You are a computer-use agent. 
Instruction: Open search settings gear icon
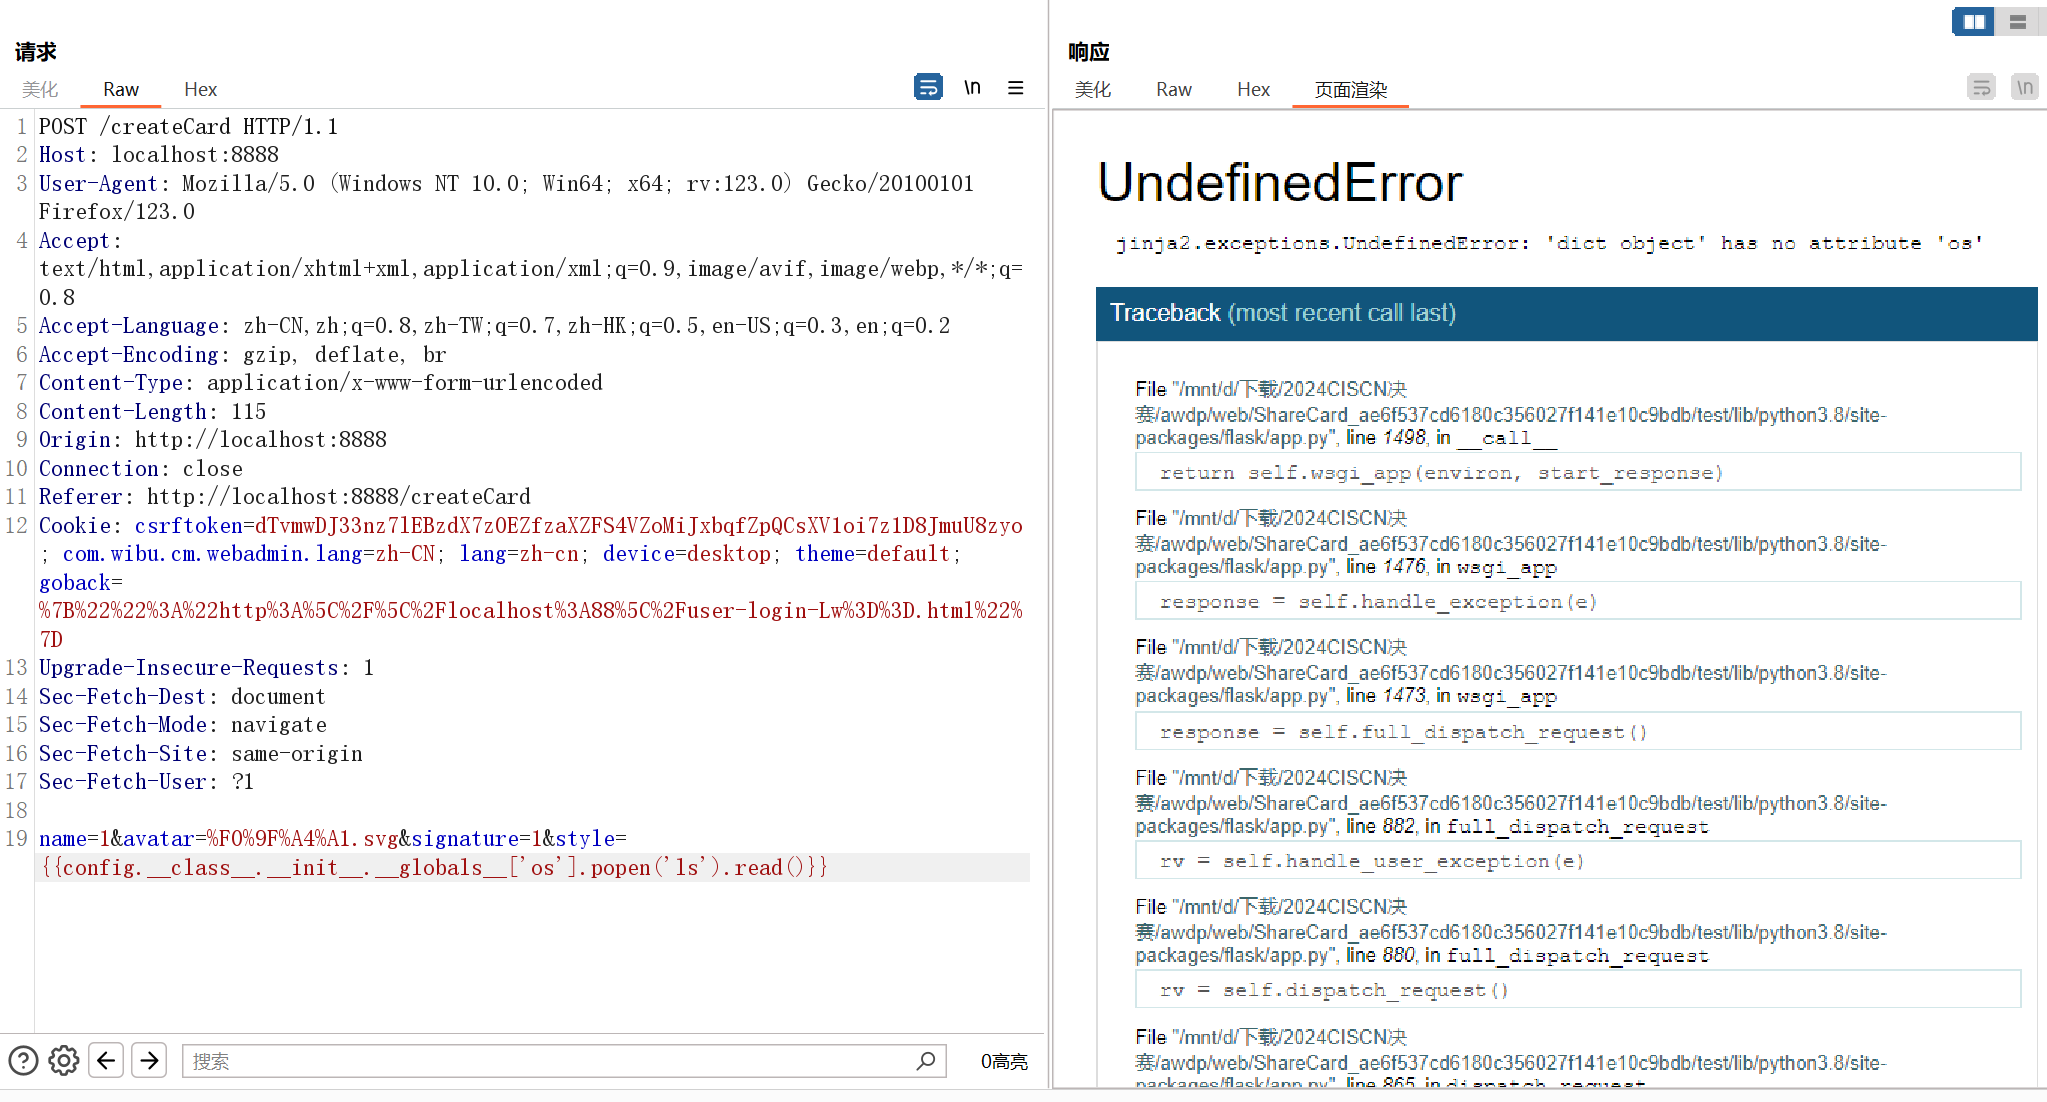(x=64, y=1060)
